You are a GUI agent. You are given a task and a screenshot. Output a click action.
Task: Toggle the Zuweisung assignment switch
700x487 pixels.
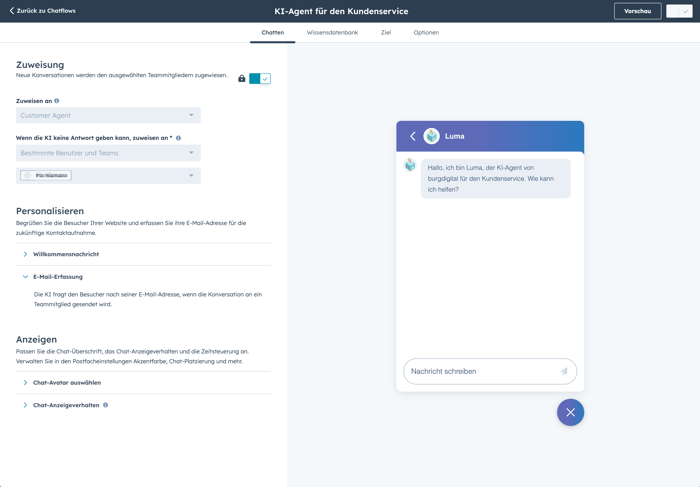pyautogui.click(x=260, y=79)
